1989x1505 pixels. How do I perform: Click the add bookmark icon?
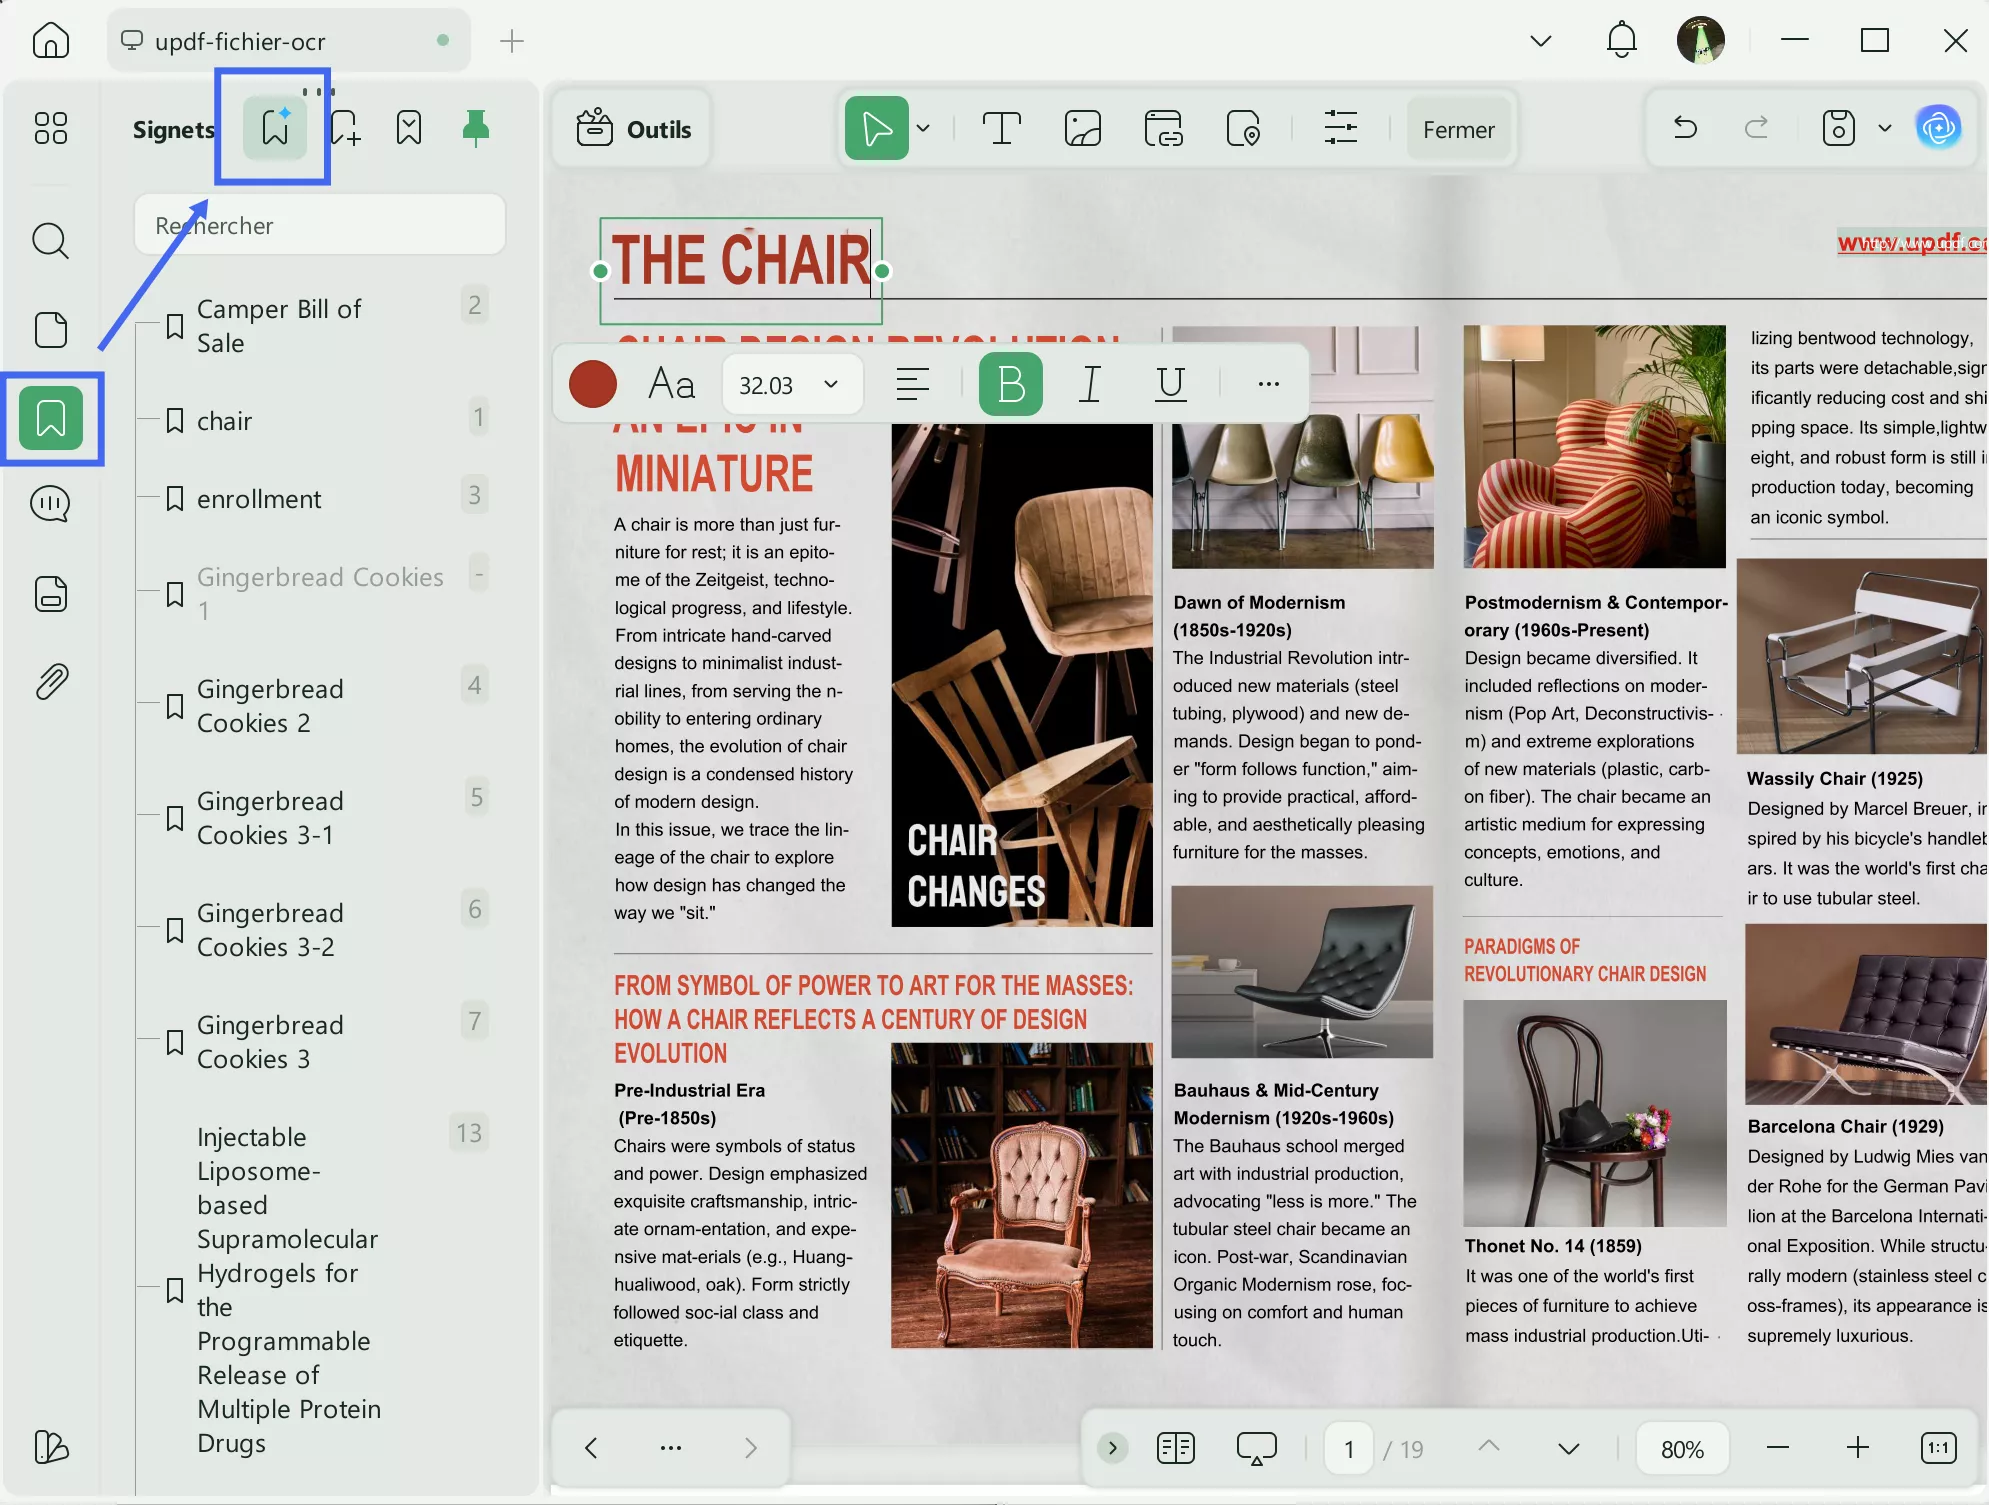[x=344, y=128]
